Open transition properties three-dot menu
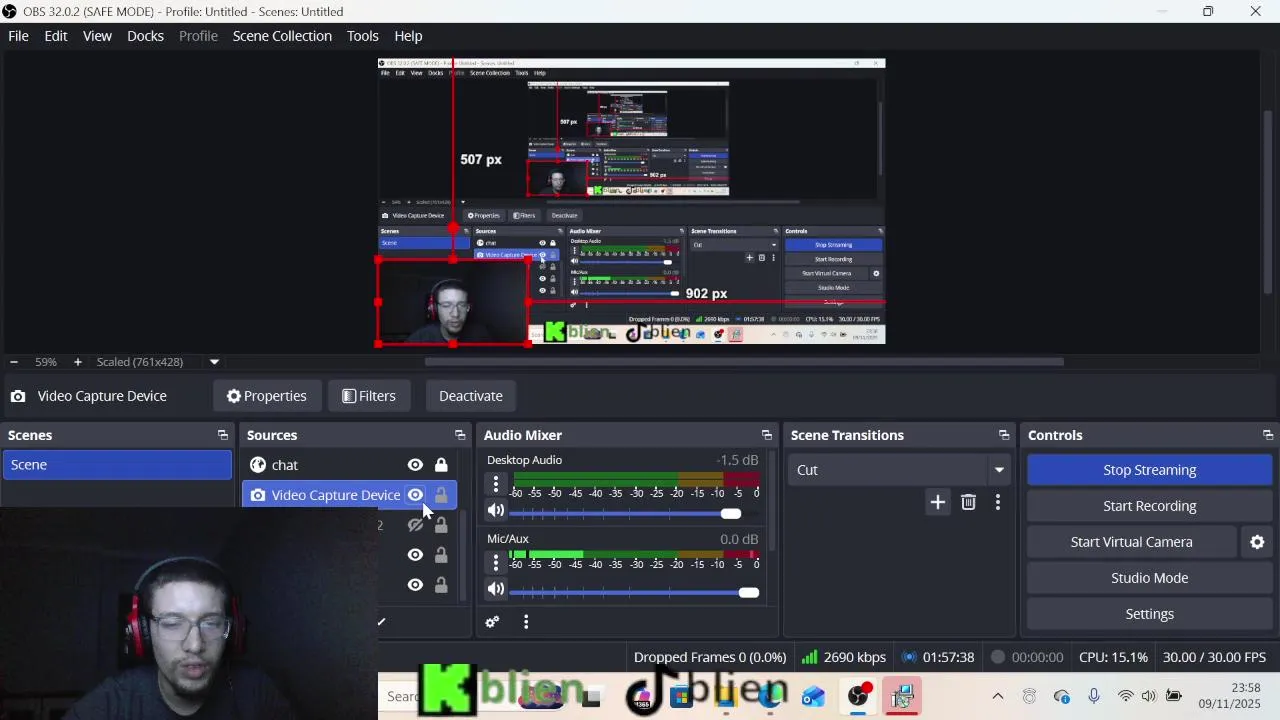 997,502
